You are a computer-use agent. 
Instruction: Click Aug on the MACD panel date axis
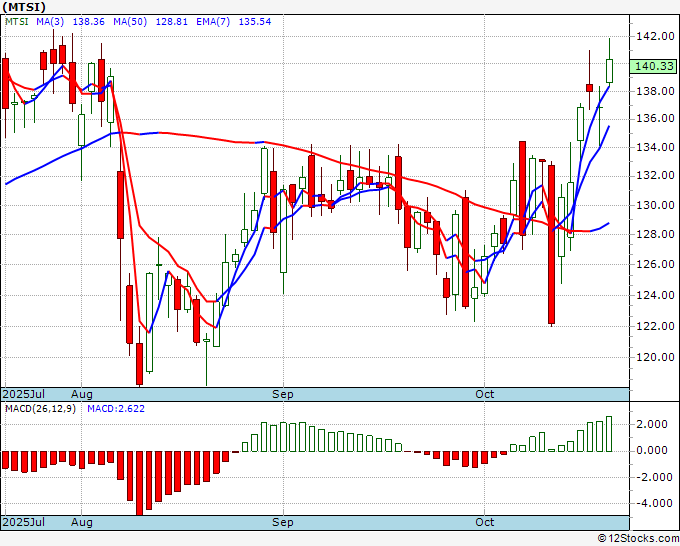pyautogui.click(x=82, y=522)
